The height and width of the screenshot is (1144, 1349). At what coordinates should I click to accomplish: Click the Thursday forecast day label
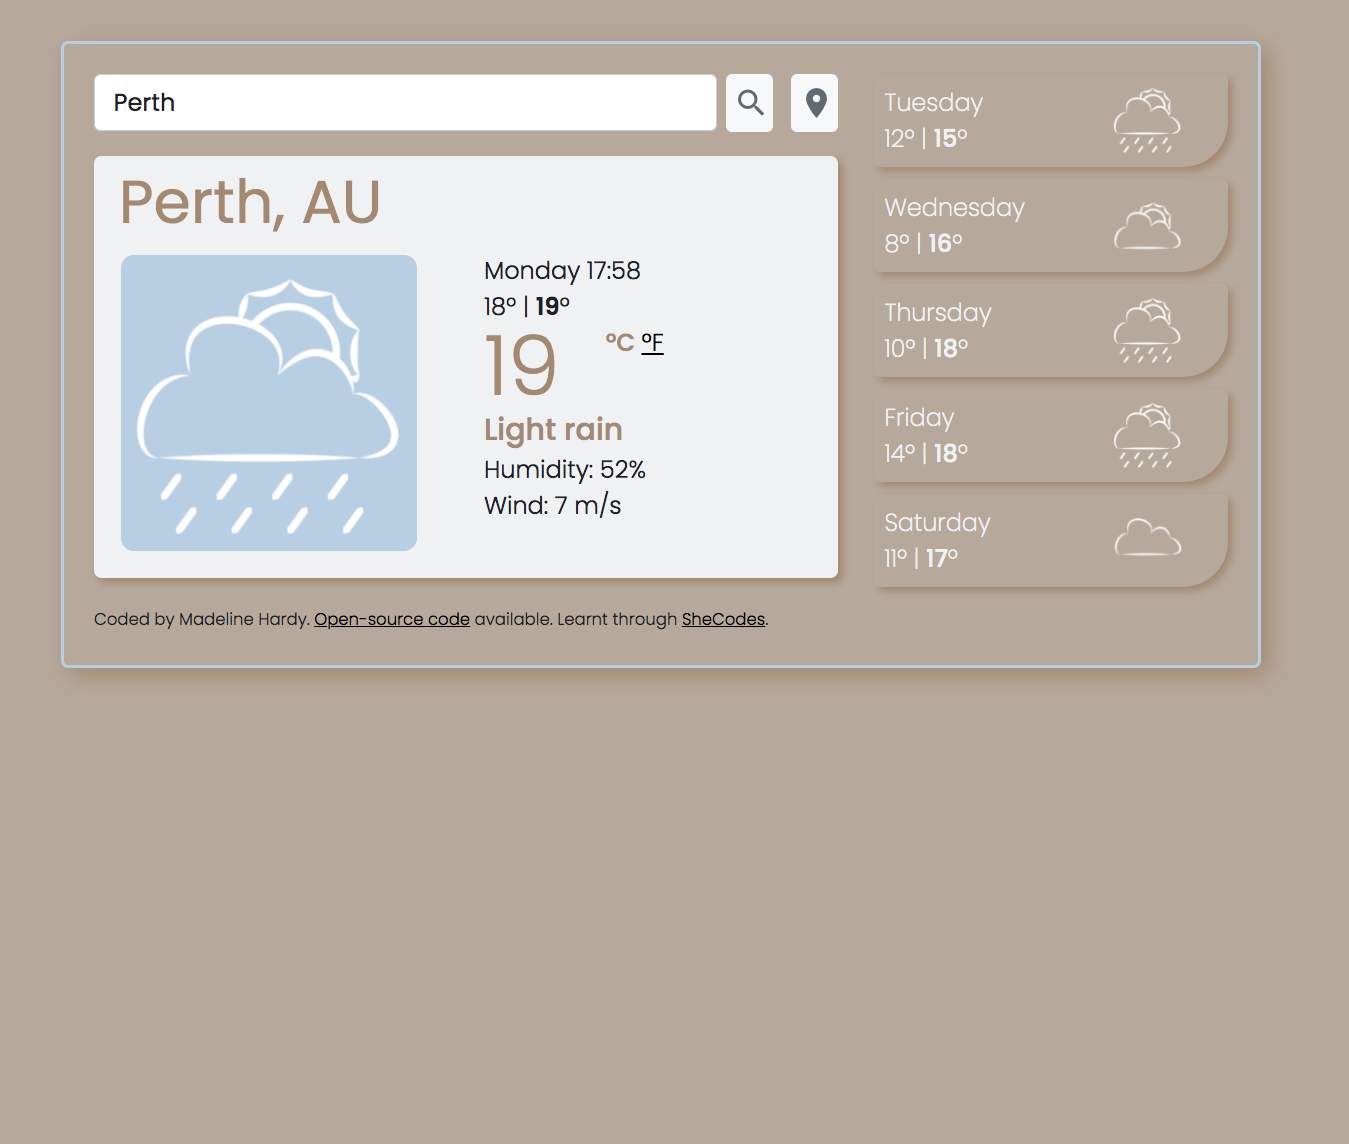point(938,313)
